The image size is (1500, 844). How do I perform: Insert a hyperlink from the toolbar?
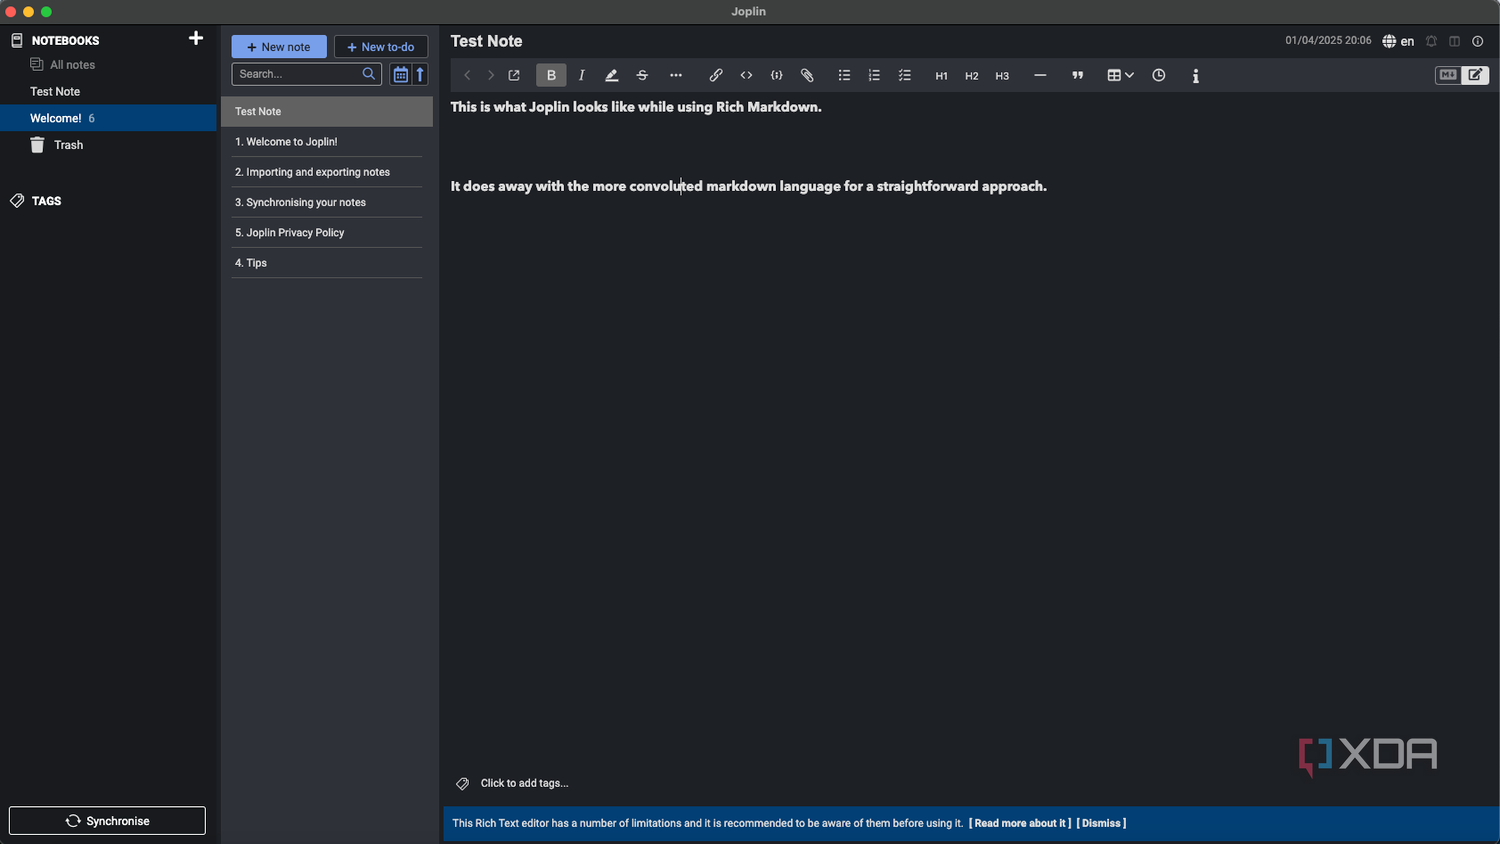coord(716,75)
